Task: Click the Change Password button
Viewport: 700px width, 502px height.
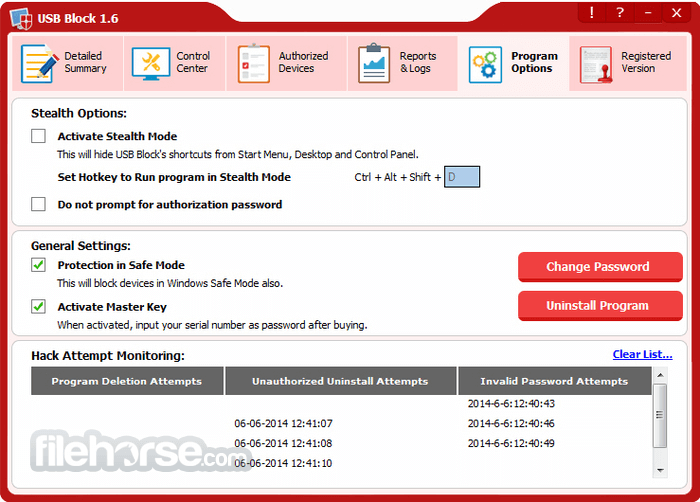Action: pos(600,267)
